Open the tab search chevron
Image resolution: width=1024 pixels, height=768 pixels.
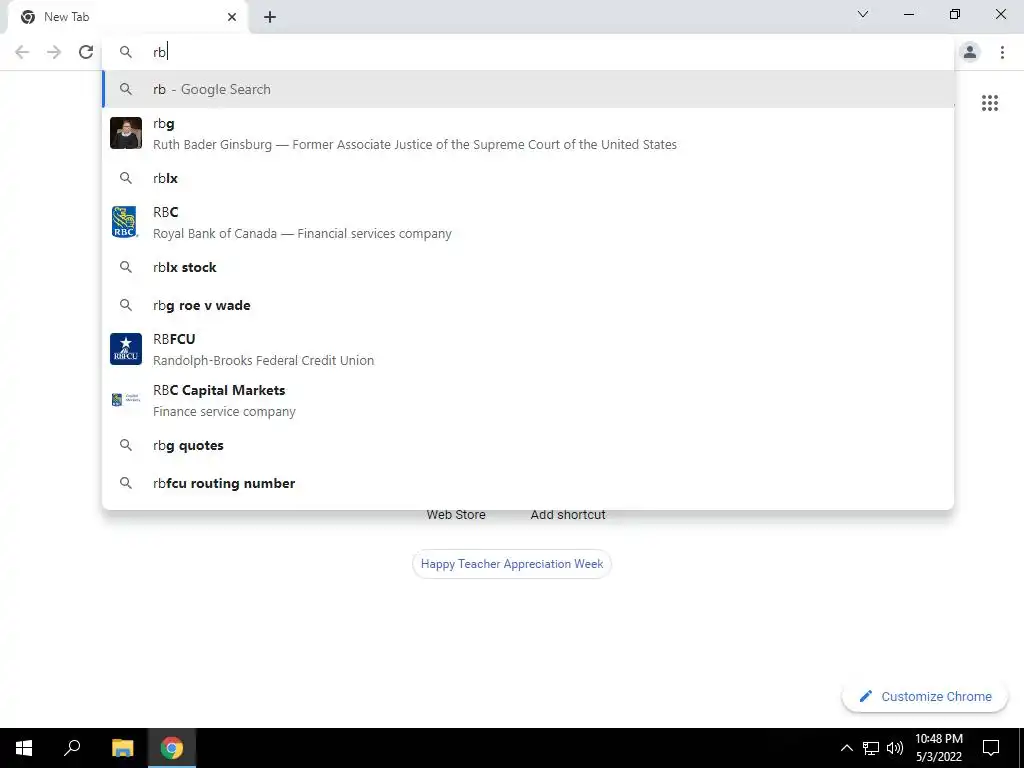pyautogui.click(x=863, y=14)
